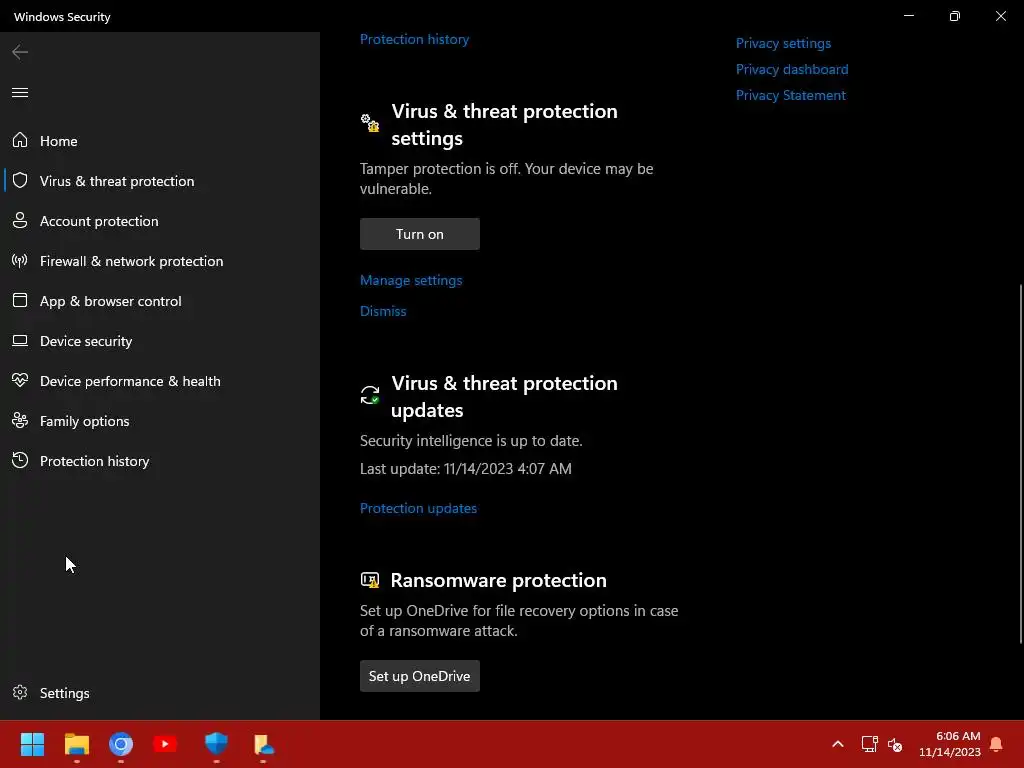Click 'Security intelligence is up to date.'
Viewport: 1024px width, 768px height.
pos(471,441)
